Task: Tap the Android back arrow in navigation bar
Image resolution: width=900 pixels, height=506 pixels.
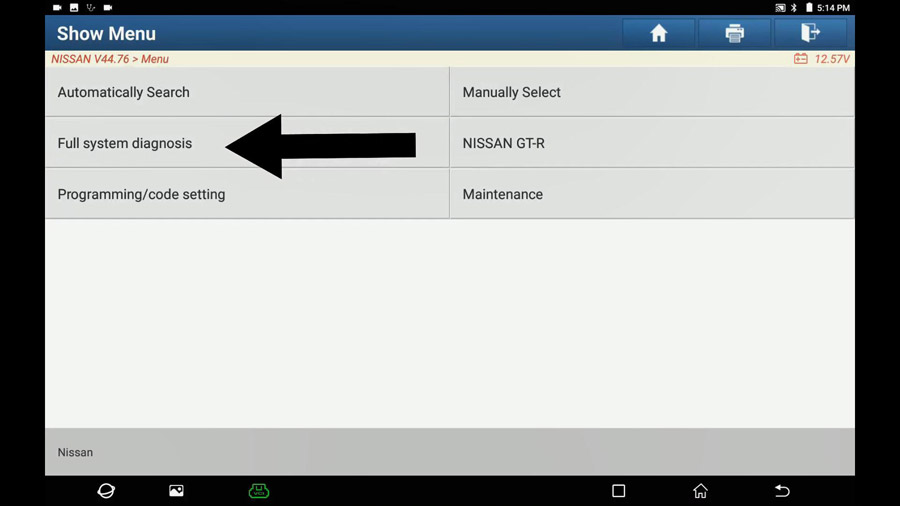Action: (782, 491)
